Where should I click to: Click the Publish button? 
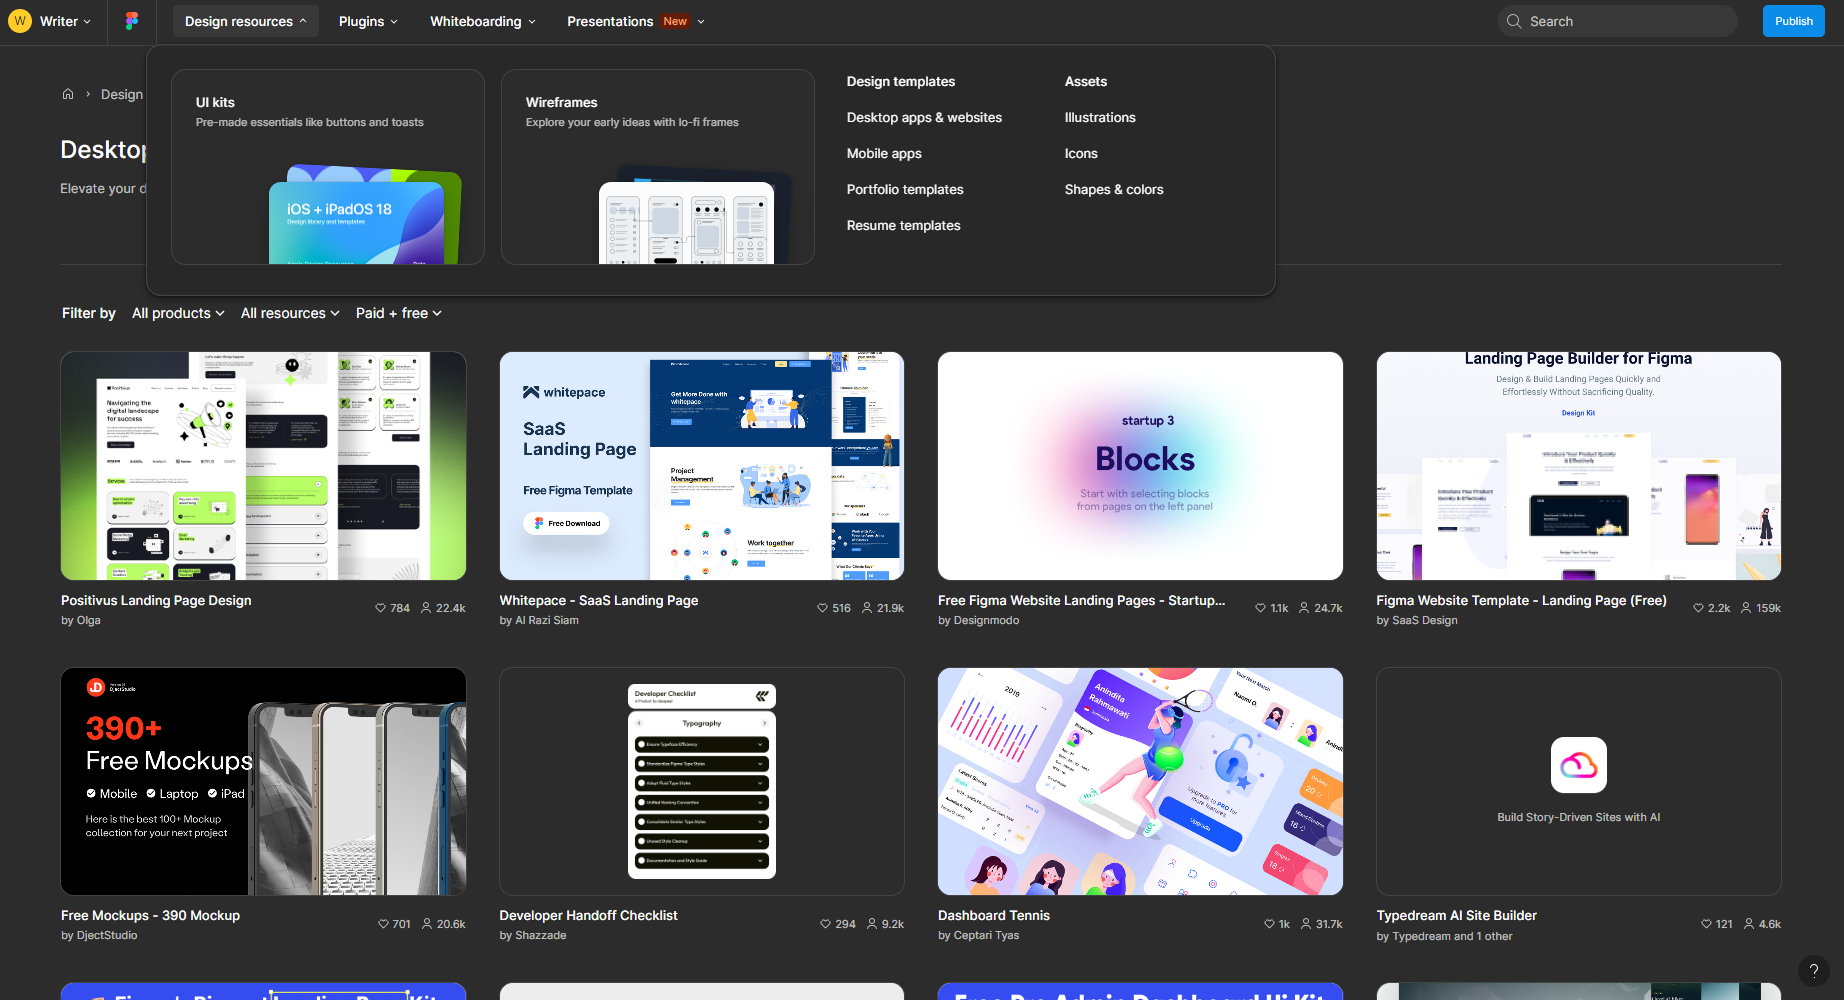[1794, 21]
